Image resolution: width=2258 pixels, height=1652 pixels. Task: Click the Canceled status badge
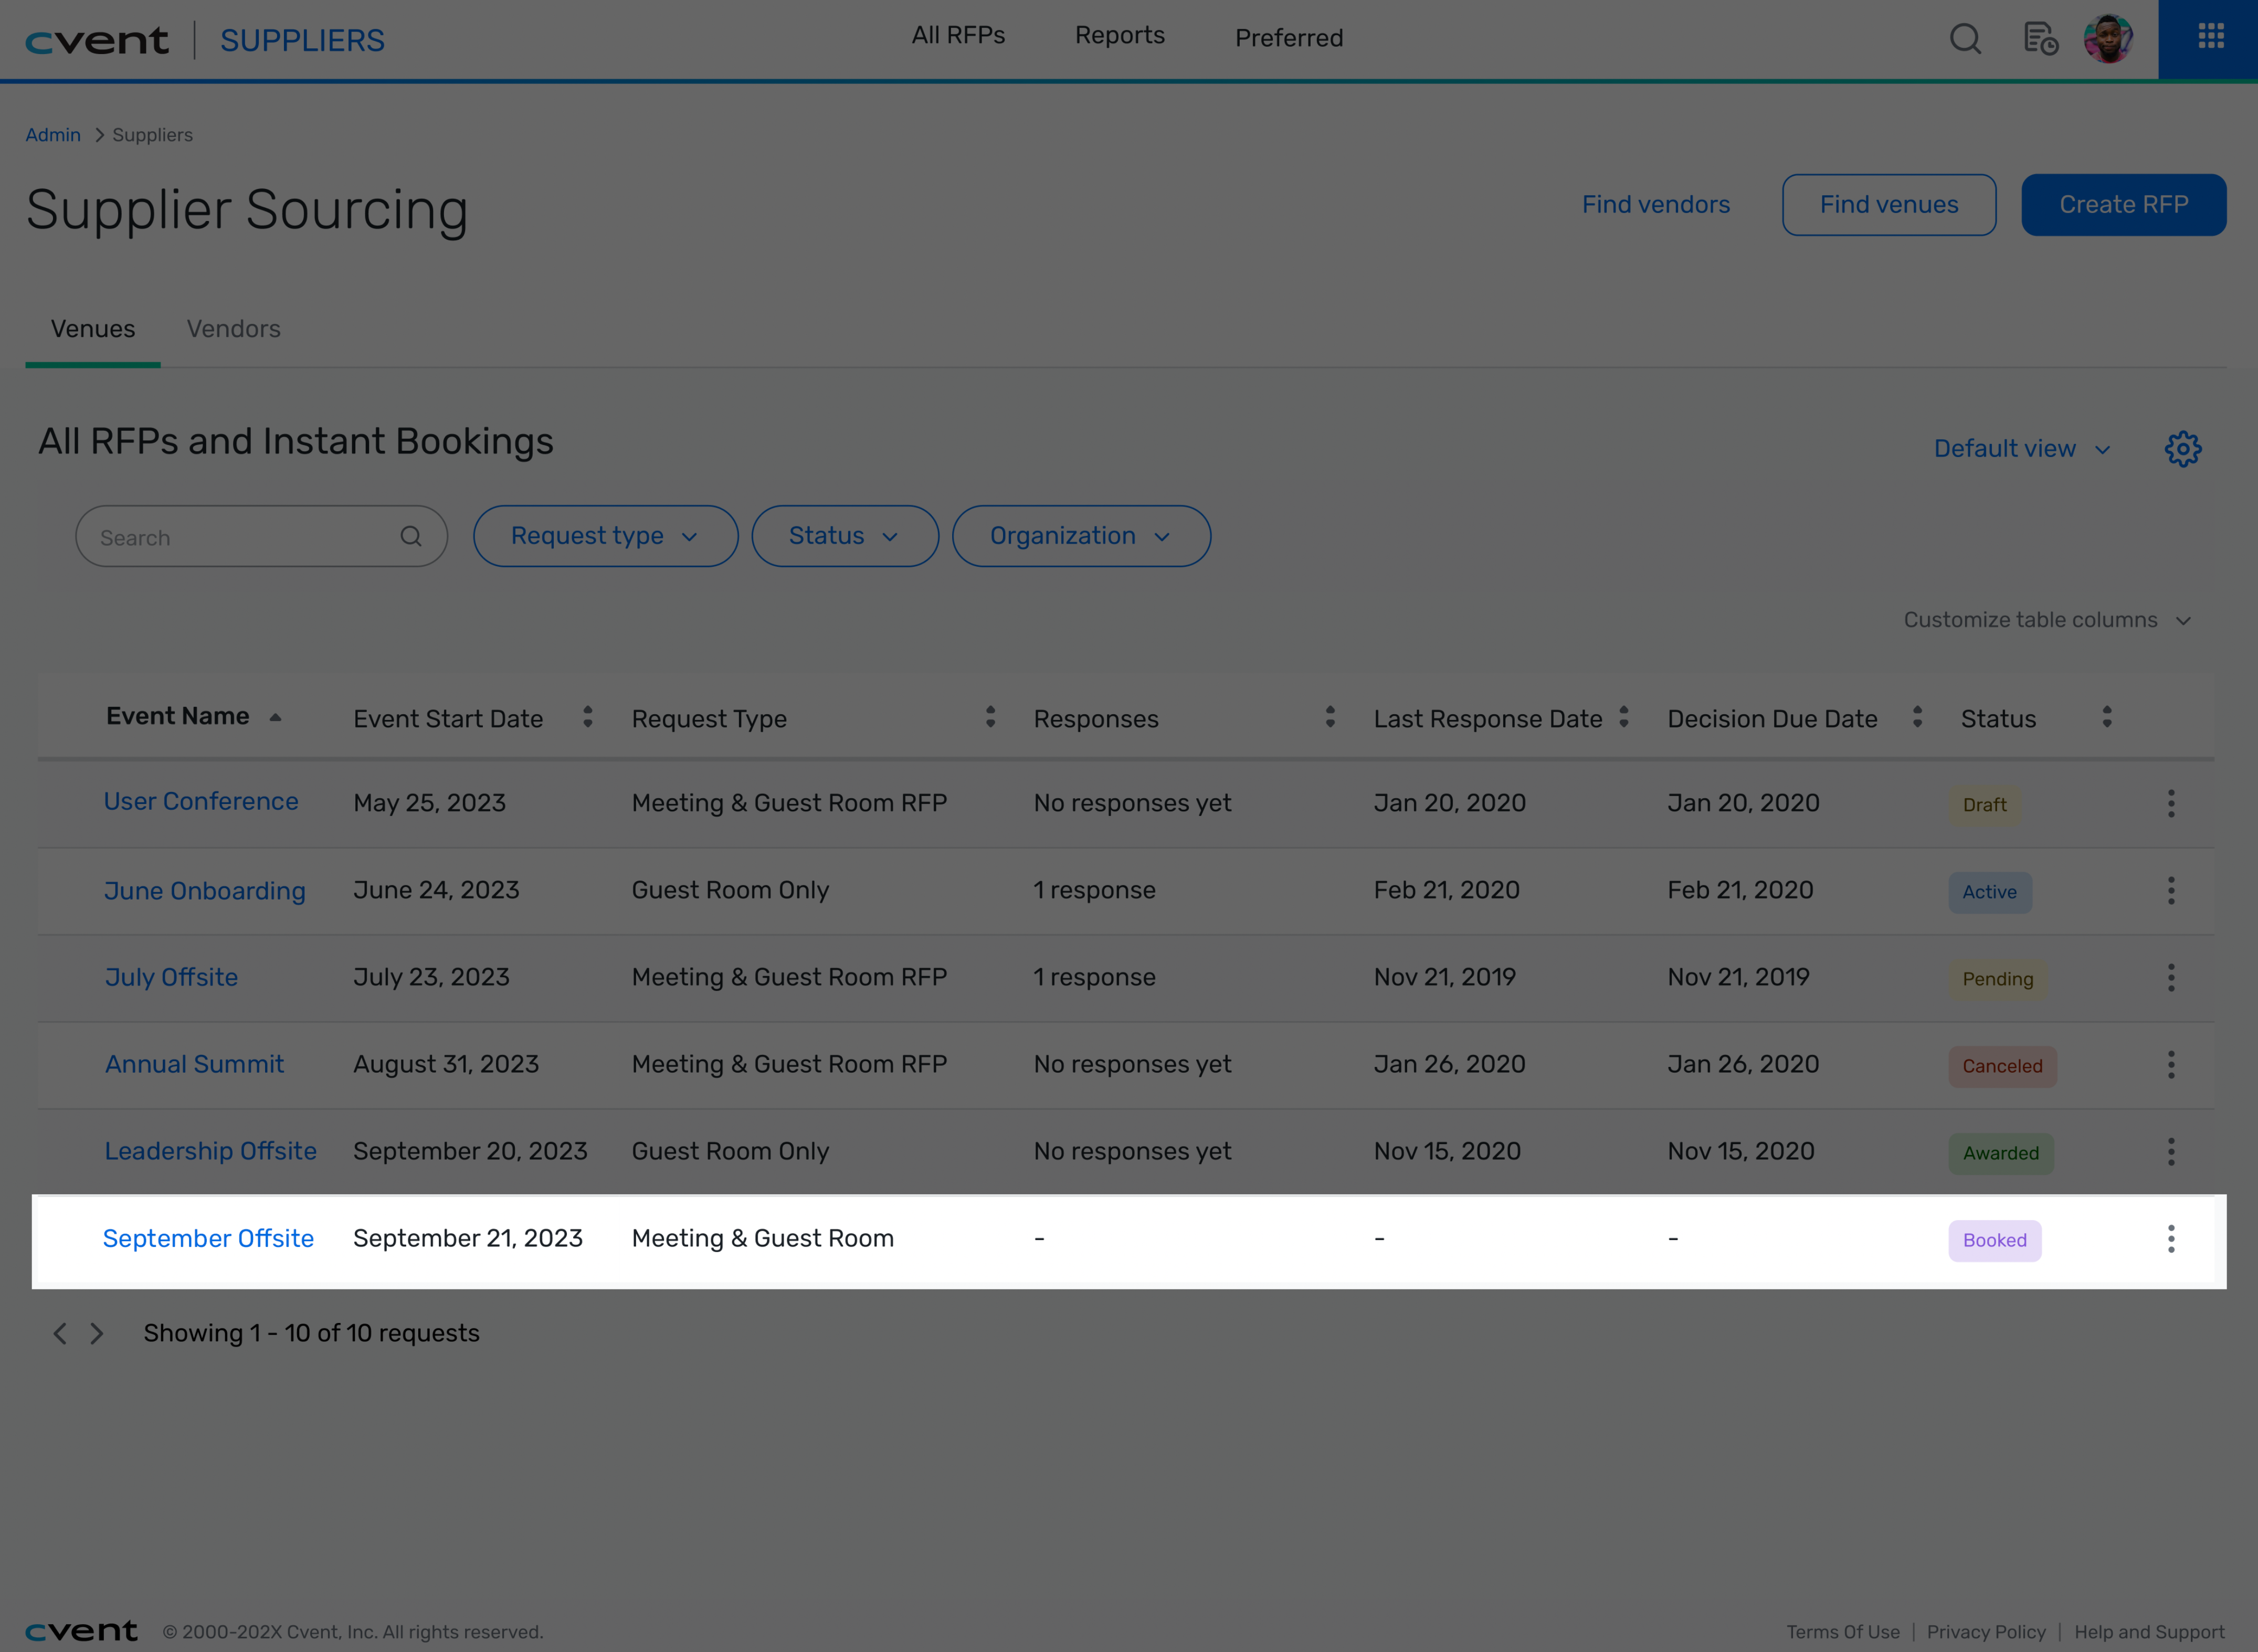tap(2003, 1066)
